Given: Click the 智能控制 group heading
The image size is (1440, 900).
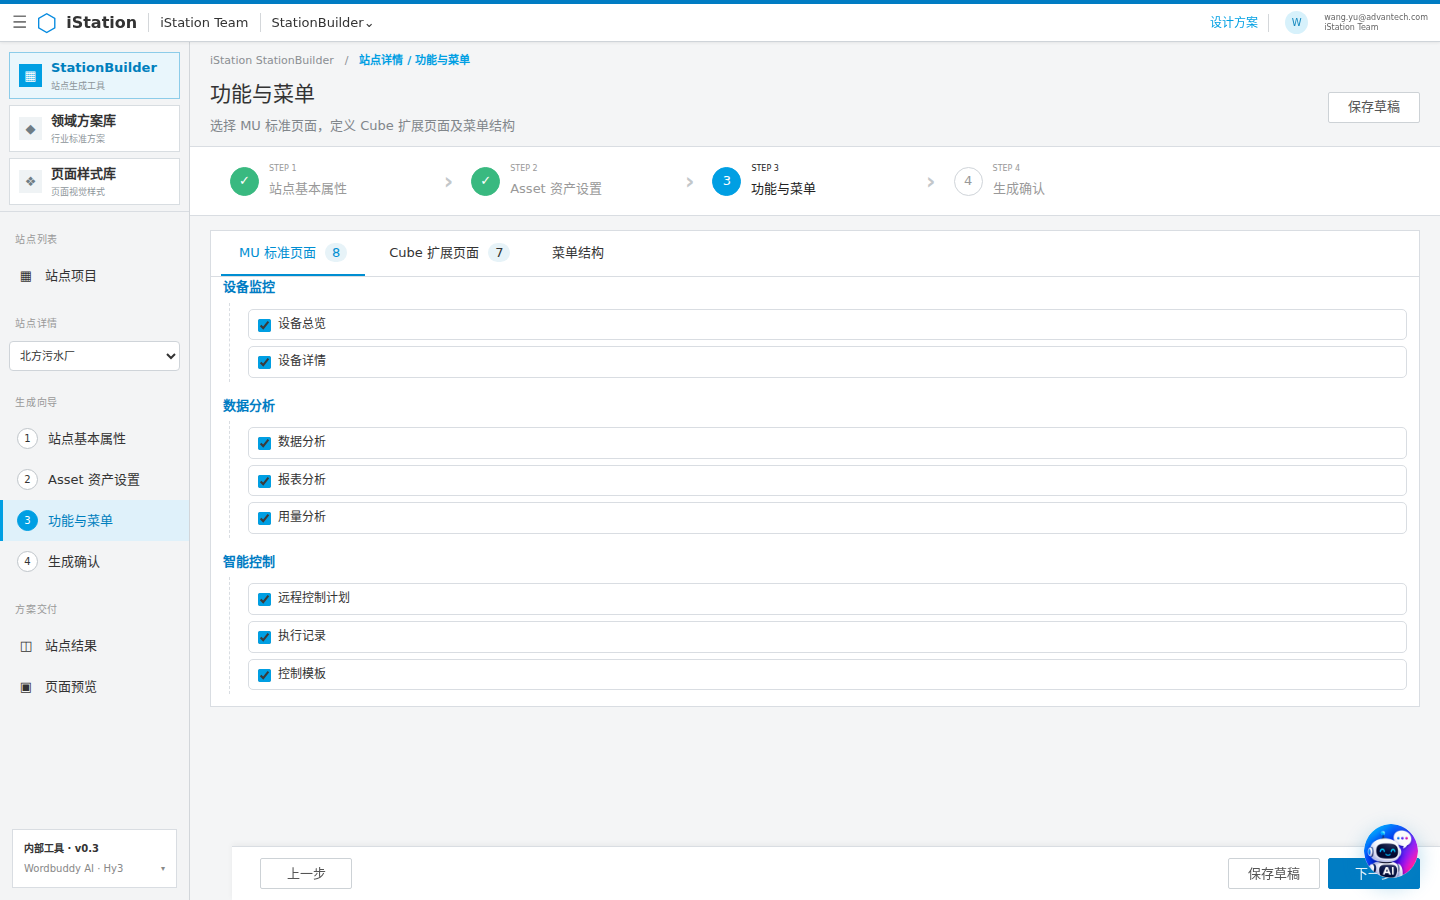Looking at the screenshot, I should [249, 562].
